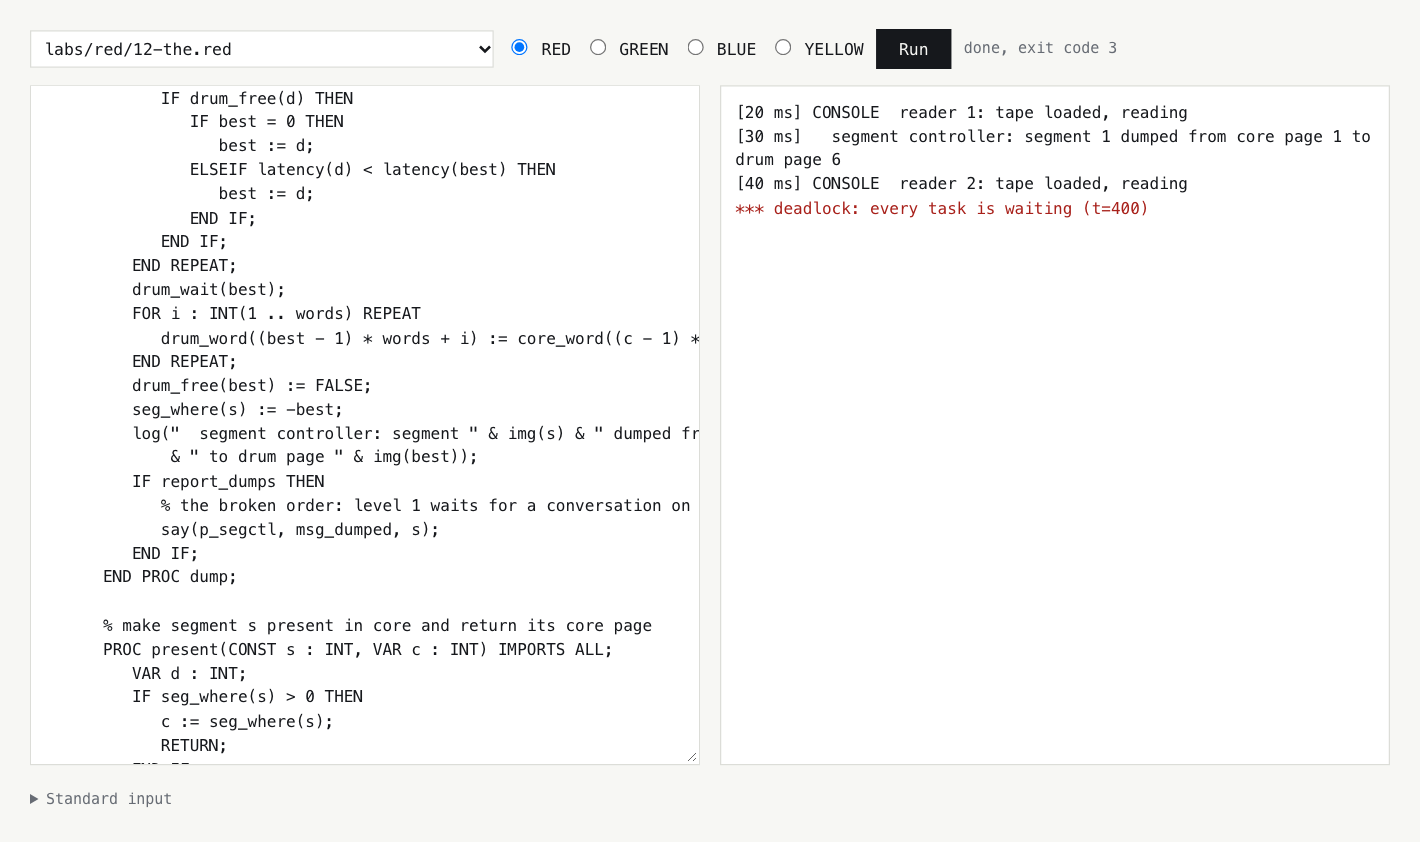Click the 'done, exit code 3' status text
This screenshot has height=842, width=1420.
(x=1040, y=48)
